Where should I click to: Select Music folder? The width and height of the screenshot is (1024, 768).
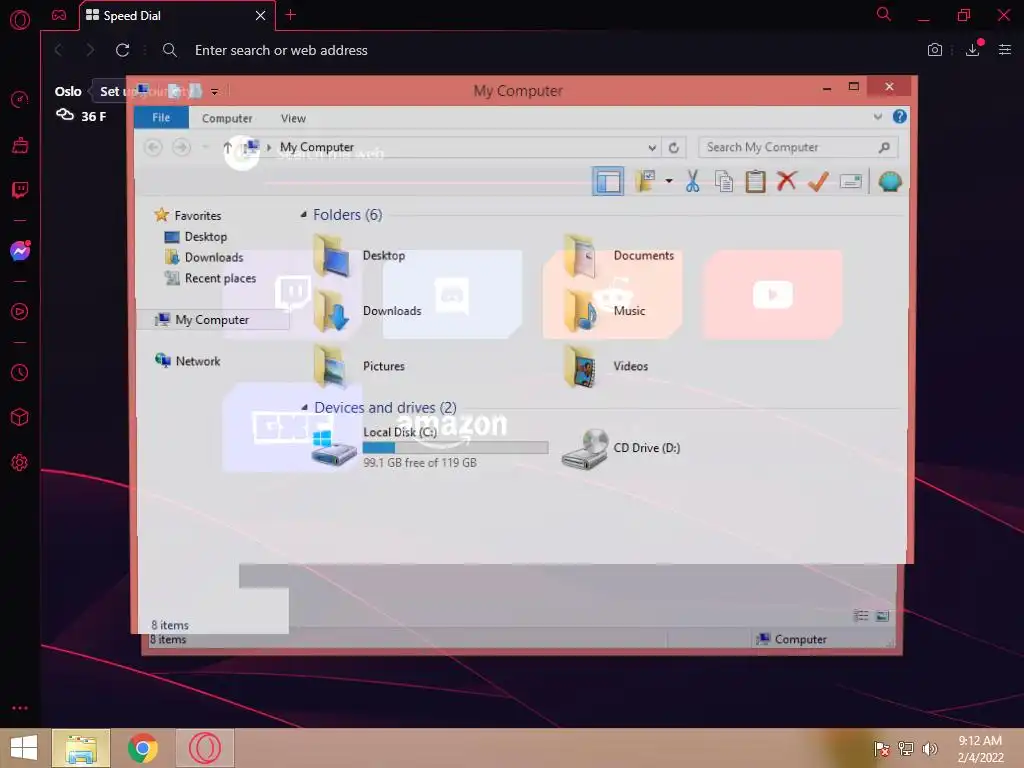point(605,311)
